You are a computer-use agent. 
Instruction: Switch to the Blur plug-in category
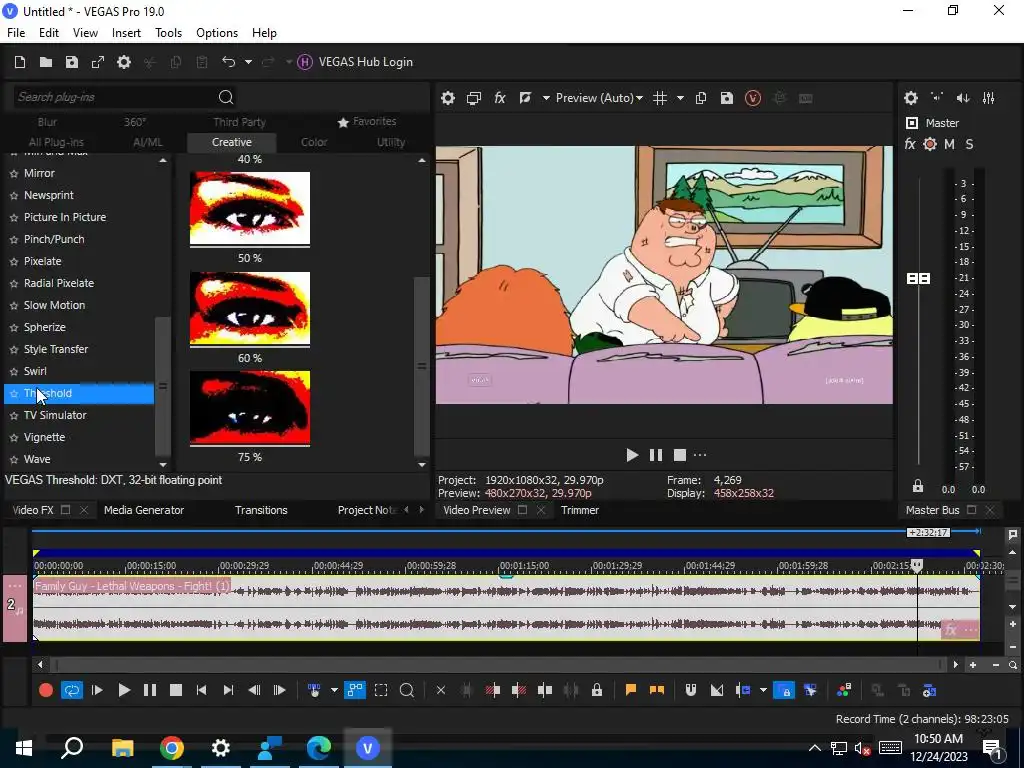coord(47,122)
